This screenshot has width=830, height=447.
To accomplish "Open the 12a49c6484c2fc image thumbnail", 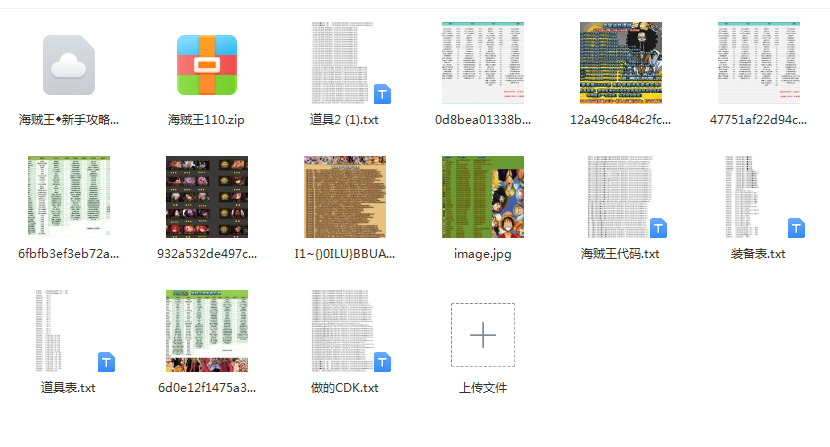I will [x=621, y=63].
